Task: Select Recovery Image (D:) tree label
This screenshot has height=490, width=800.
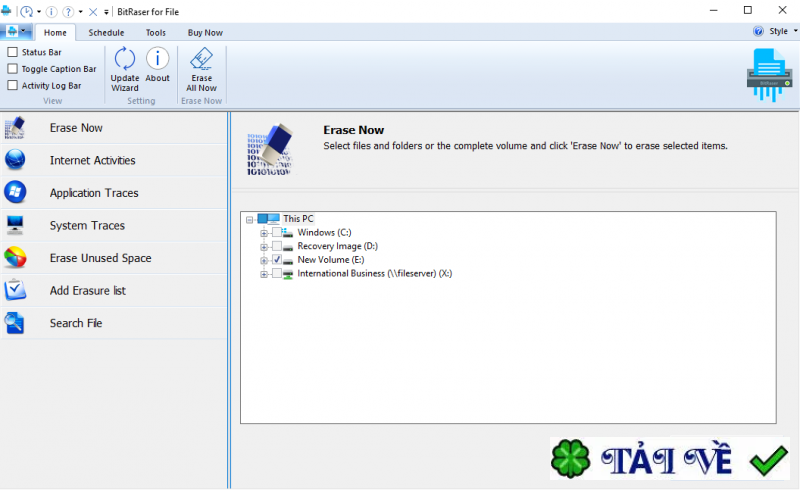Action: pos(338,246)
